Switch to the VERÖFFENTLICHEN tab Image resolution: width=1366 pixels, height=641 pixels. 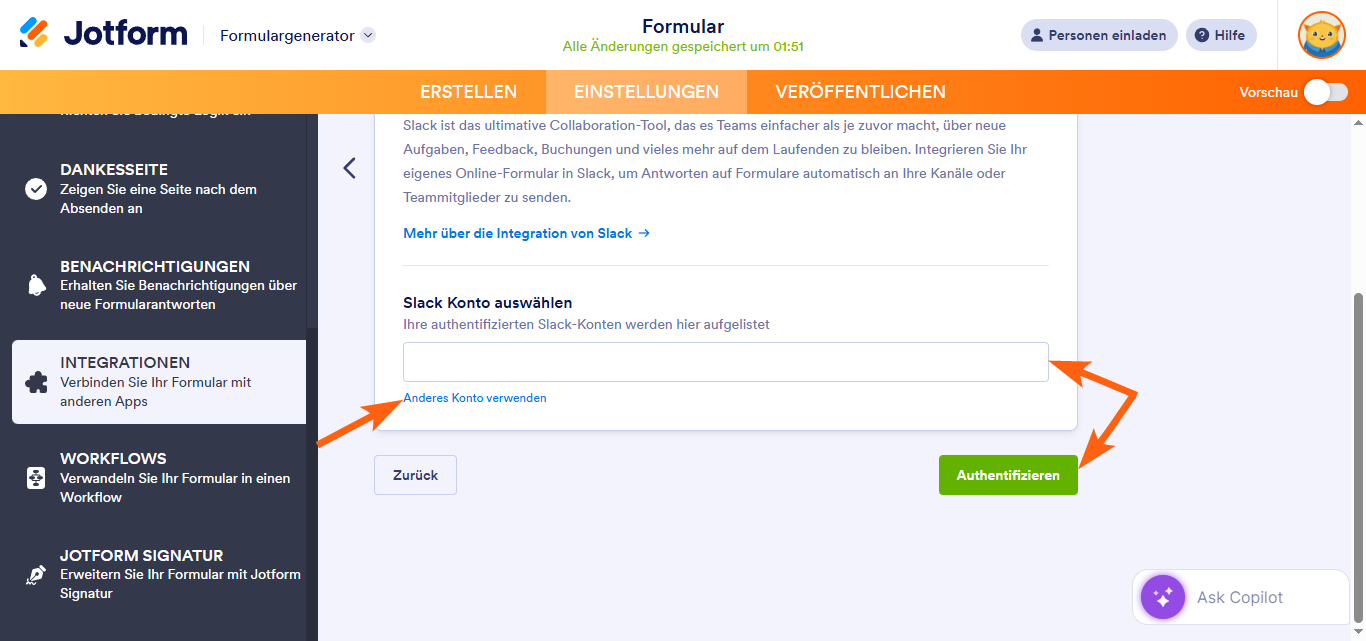click(x=860, y=91)
